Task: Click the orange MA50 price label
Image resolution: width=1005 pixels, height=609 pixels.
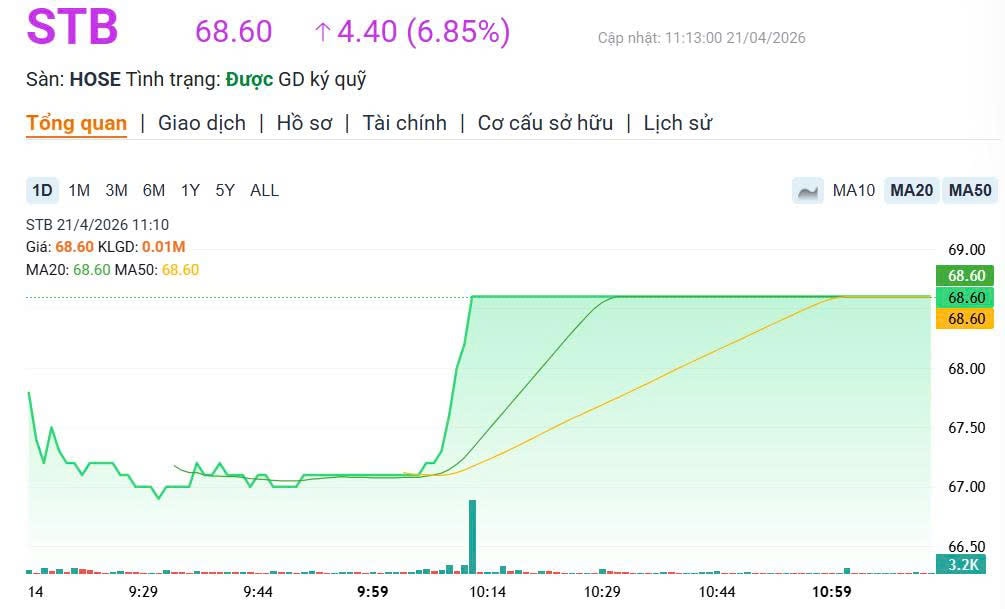Action: pos(967,319)
